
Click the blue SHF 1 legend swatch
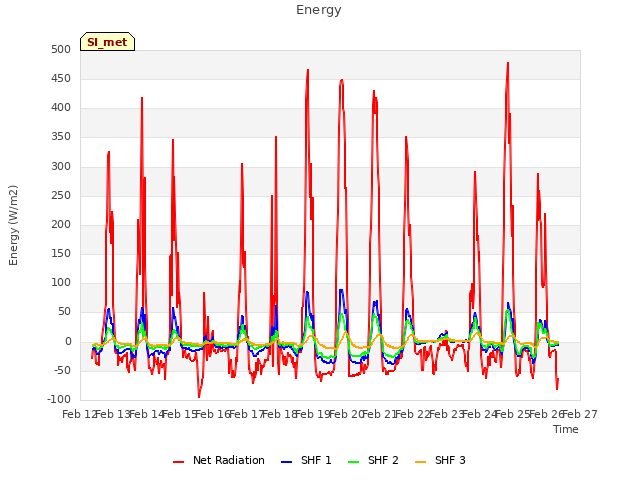(x=287, y=462)
